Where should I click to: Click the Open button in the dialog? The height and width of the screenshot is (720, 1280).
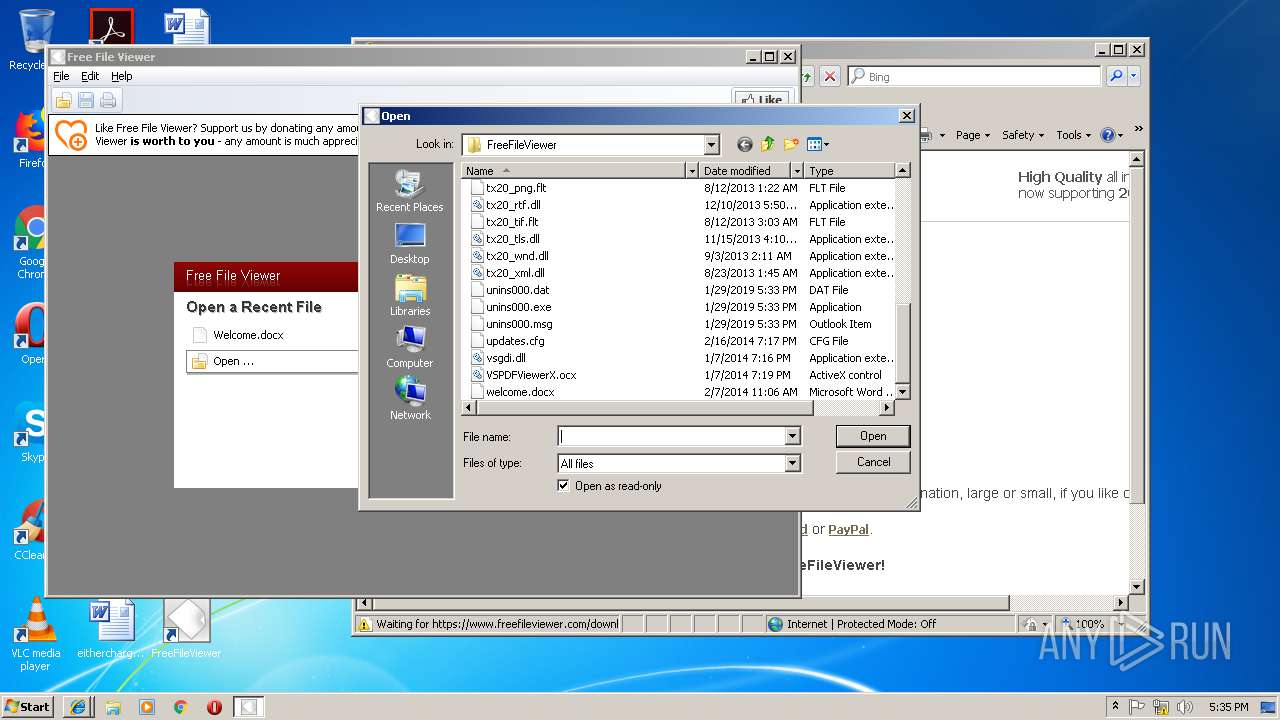(873, 436)
